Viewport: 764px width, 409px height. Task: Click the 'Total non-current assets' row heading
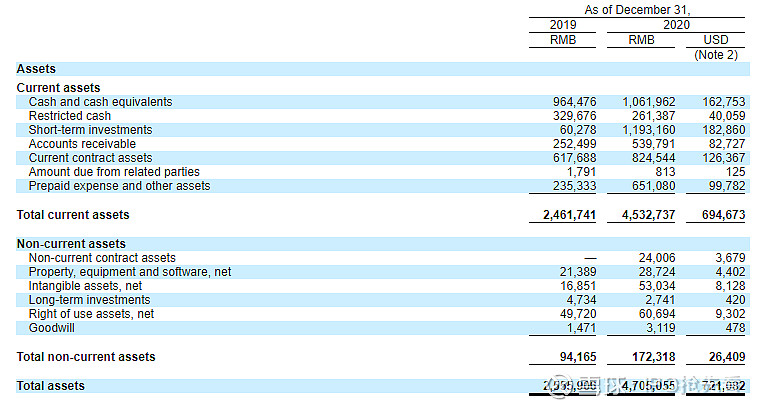pyautogui.click(x=86, y=357)
